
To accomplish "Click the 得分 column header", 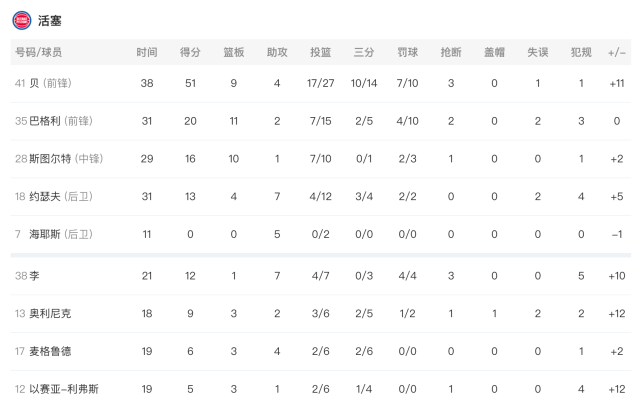I will pos(190,52).
